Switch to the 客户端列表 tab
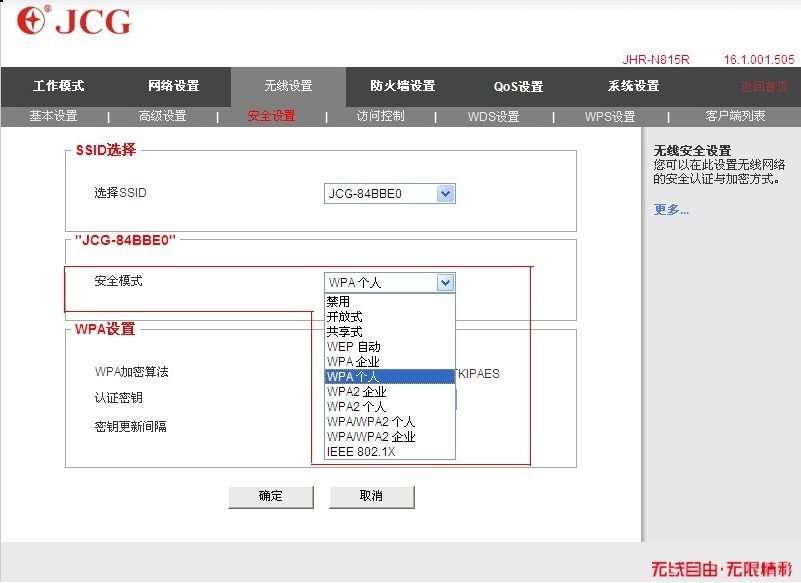Image resolution: width=801 pixels, height=583 pixels. tap(737, 116)
